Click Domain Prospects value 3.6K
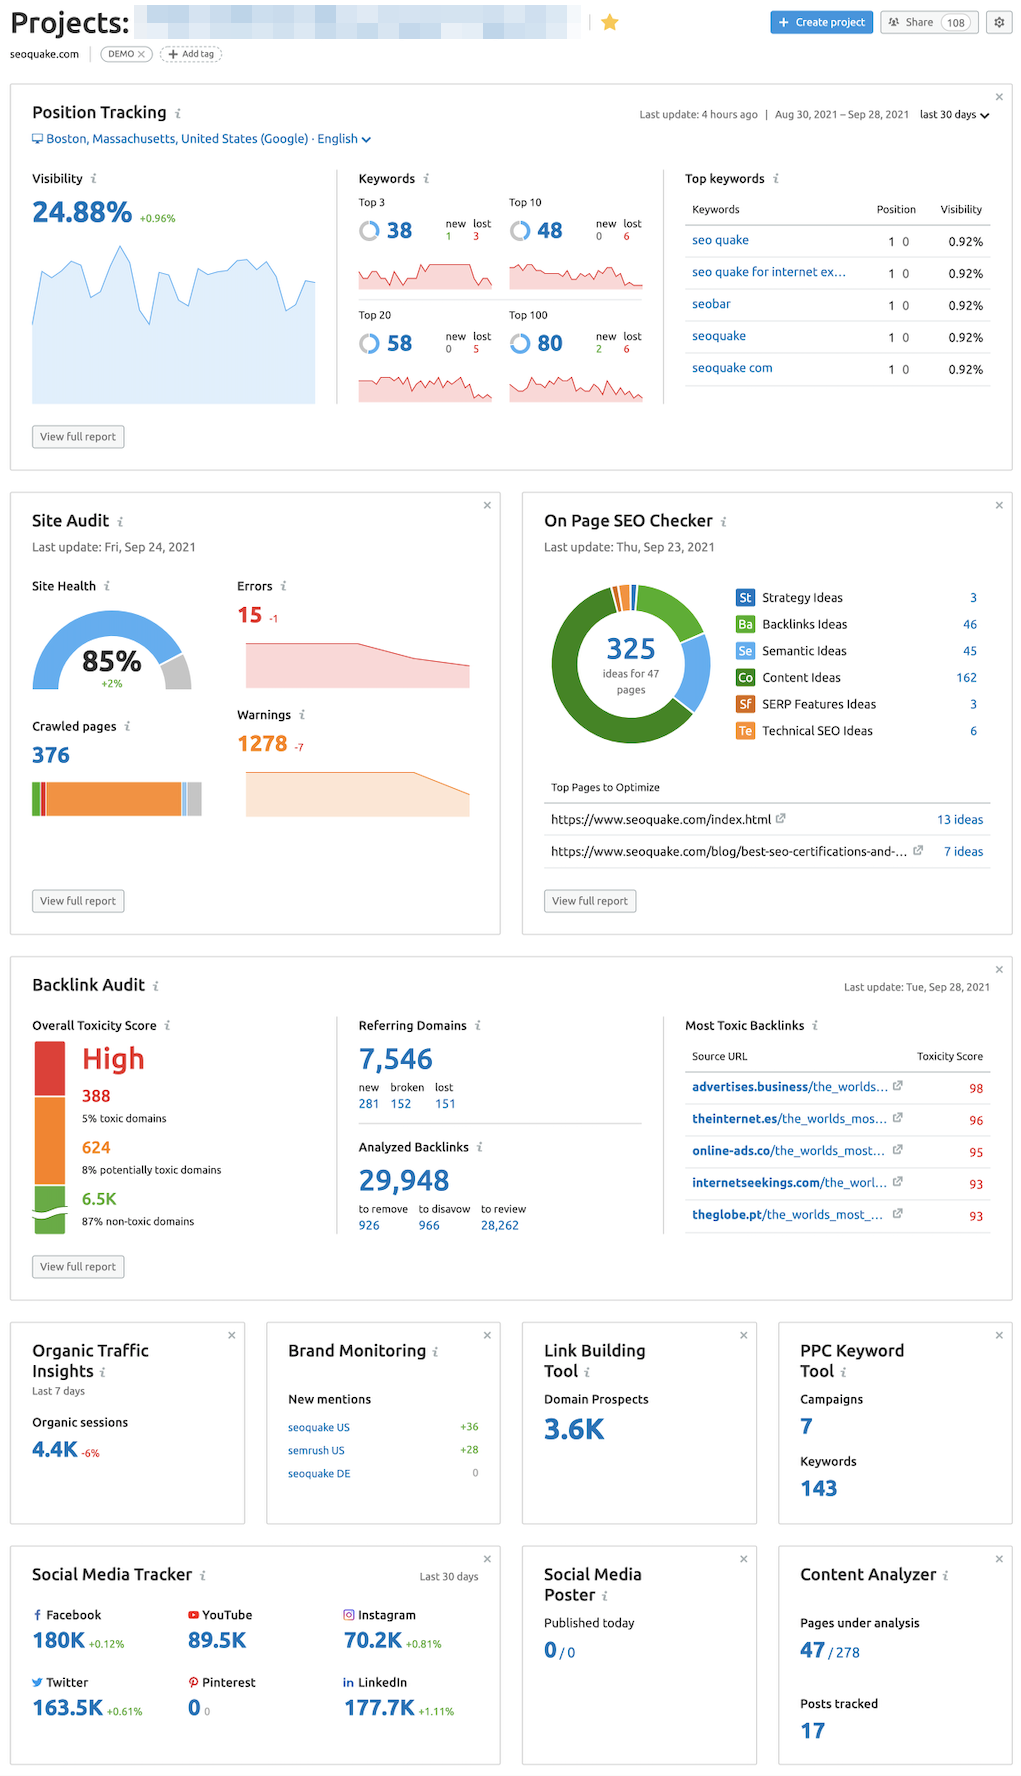 click(x=574, y=1430)
